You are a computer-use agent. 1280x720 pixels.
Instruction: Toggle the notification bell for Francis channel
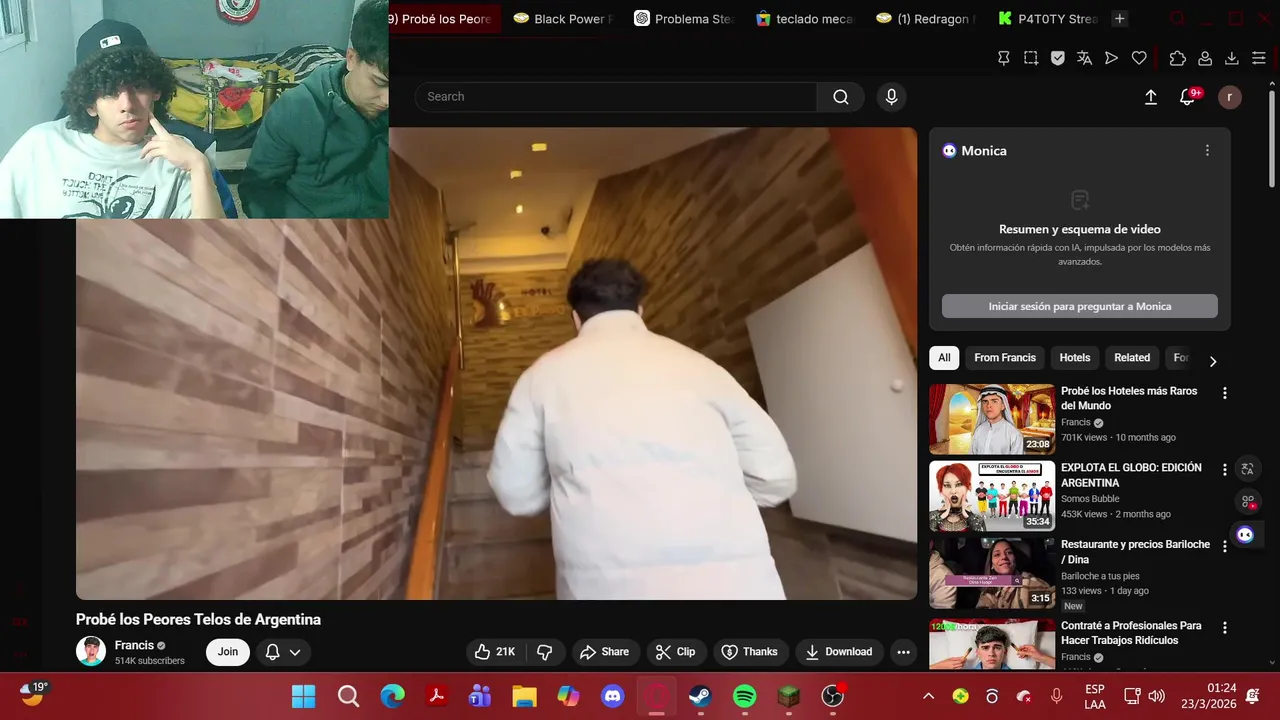coord(272,652)
